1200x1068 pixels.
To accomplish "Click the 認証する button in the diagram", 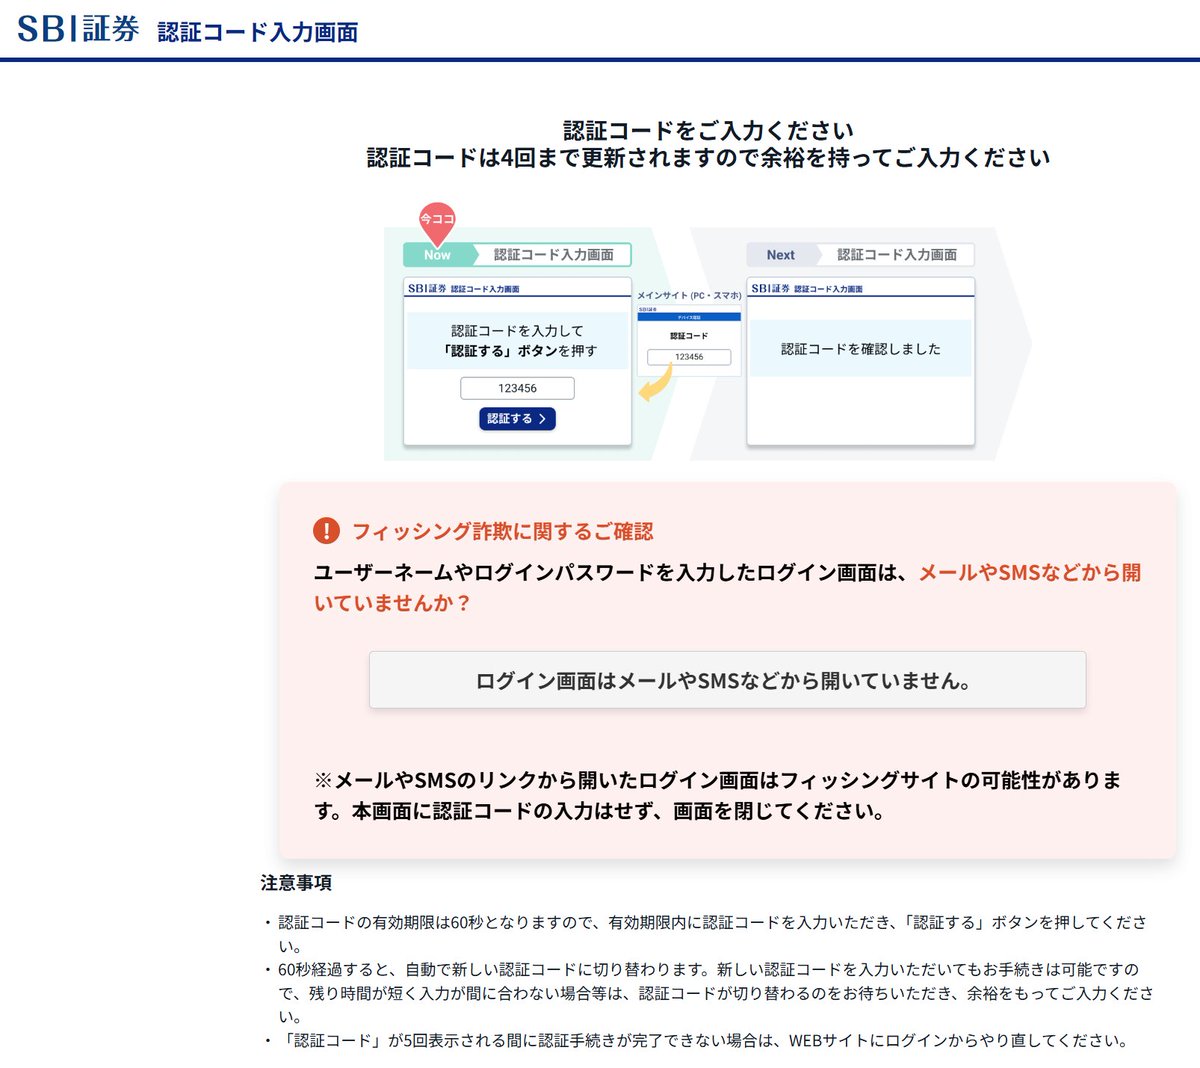I will click(517, 419).
